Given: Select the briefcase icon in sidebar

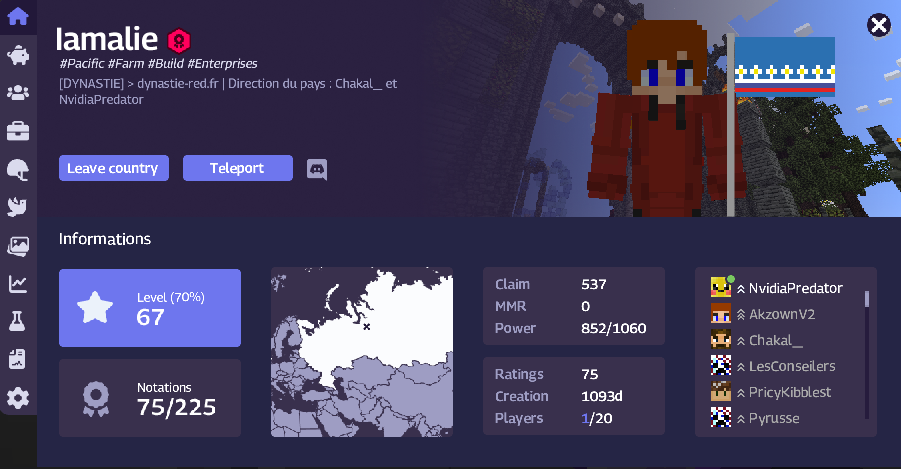Looking at the screenshot, I should [18, 131].
